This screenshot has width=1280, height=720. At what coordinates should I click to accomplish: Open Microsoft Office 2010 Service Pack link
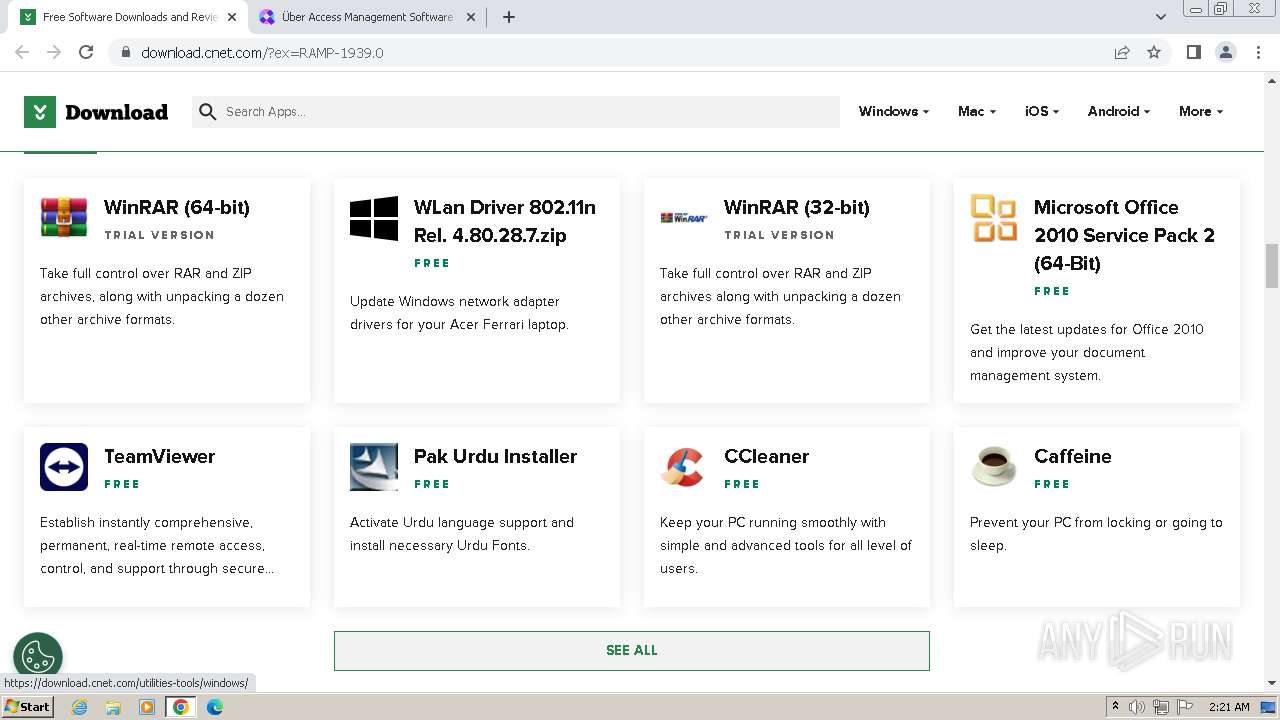tap(1124, 235)
